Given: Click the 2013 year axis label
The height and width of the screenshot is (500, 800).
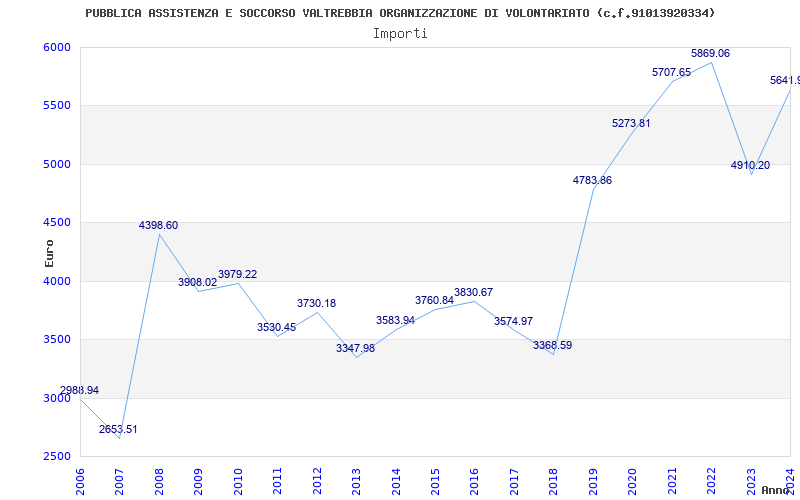Looking at the screenshot, I should 357,482.
